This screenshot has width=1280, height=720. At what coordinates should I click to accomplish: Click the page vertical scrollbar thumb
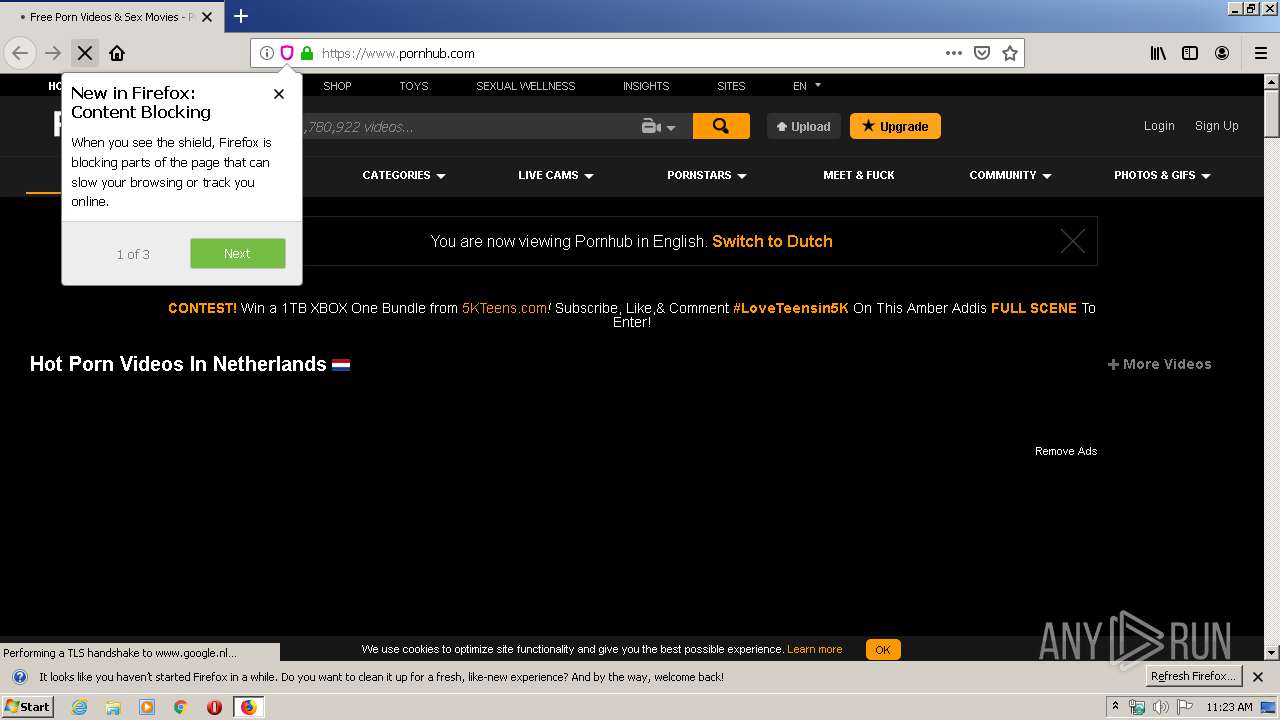tap(1272, 114)
